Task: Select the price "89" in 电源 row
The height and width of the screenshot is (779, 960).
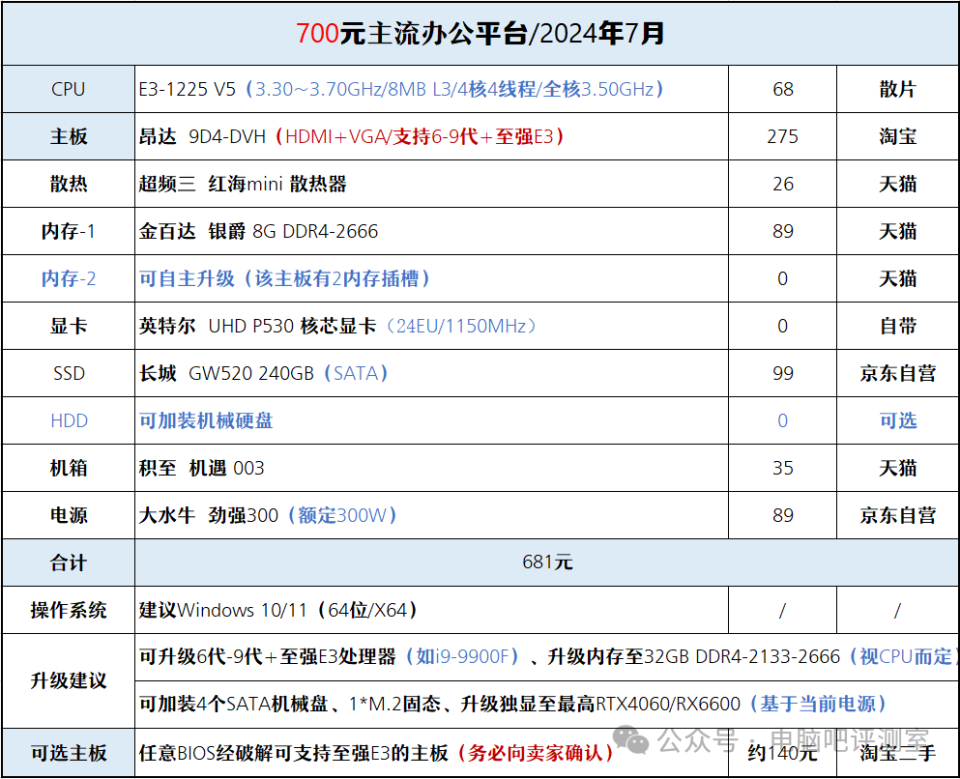Action: click(782, 516)
